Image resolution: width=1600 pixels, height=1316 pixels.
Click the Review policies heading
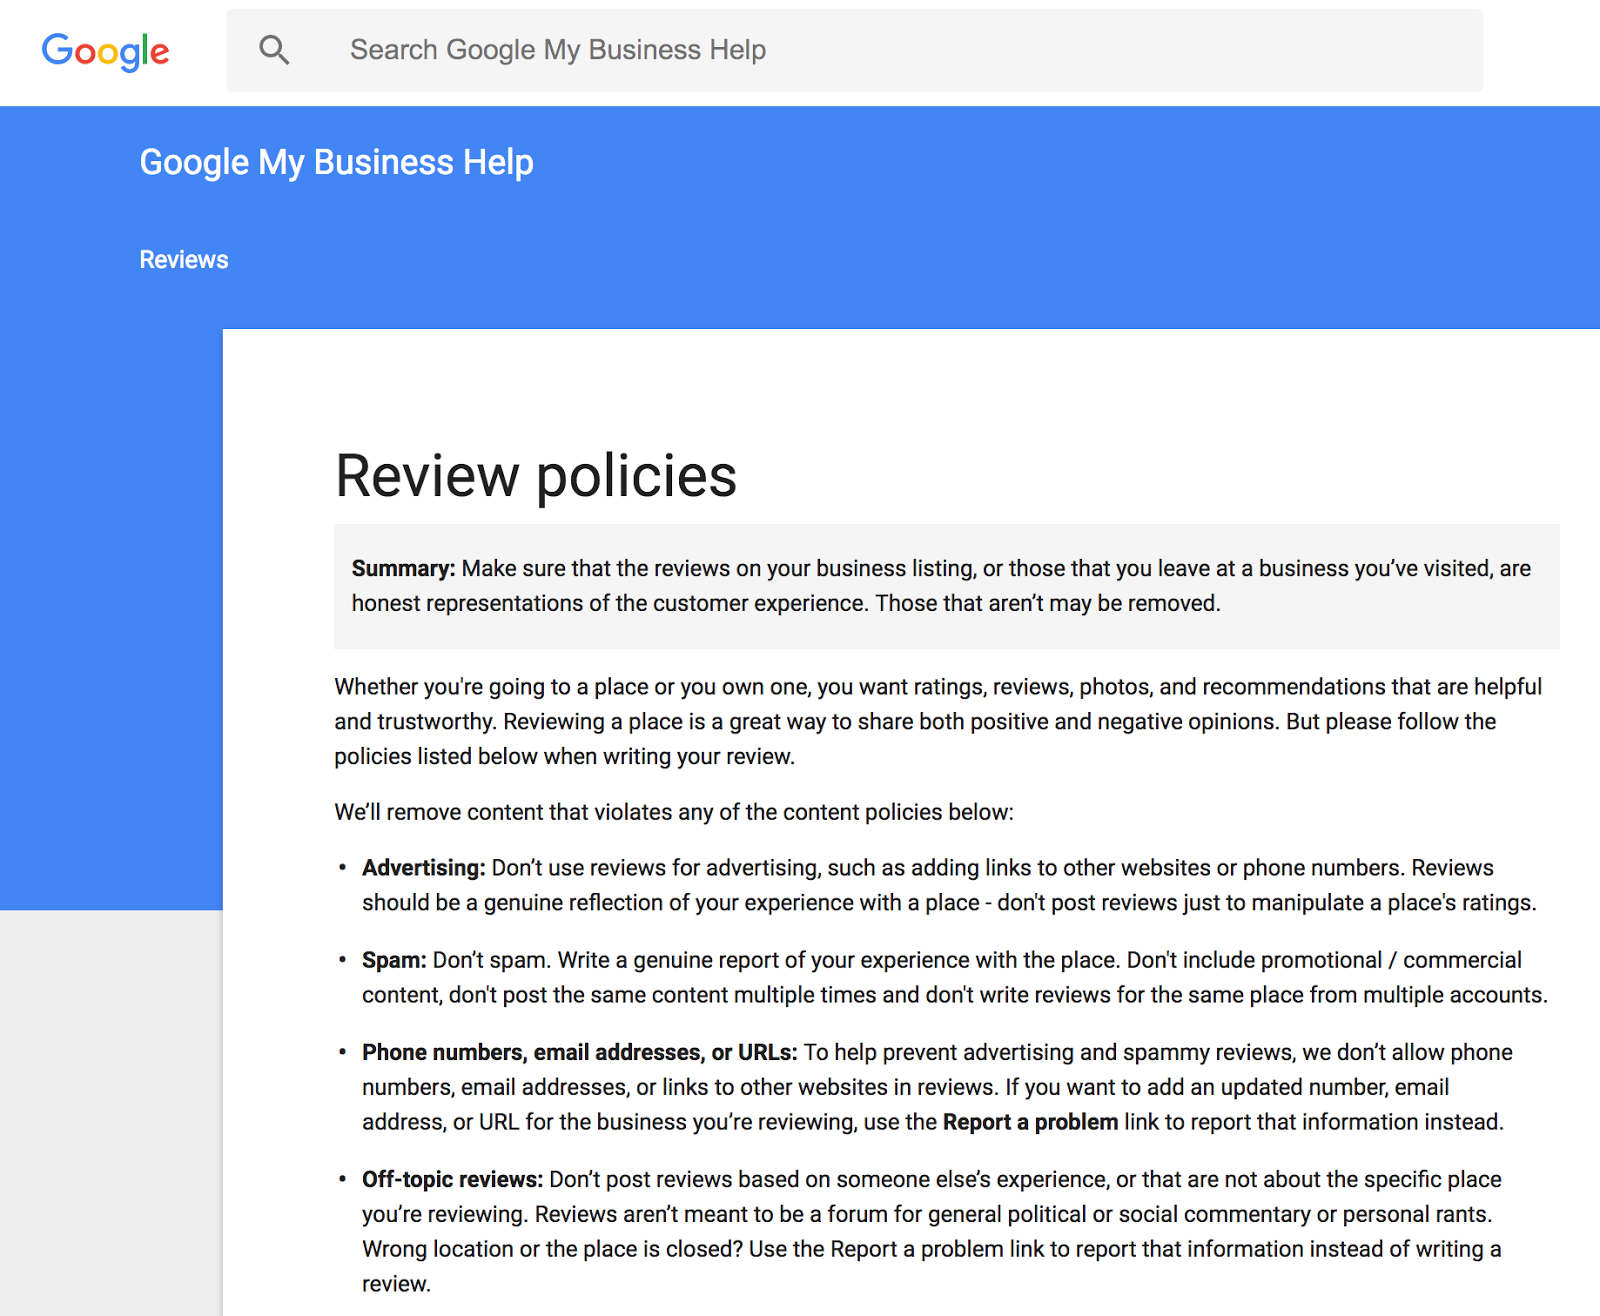(x=536, y=476)
